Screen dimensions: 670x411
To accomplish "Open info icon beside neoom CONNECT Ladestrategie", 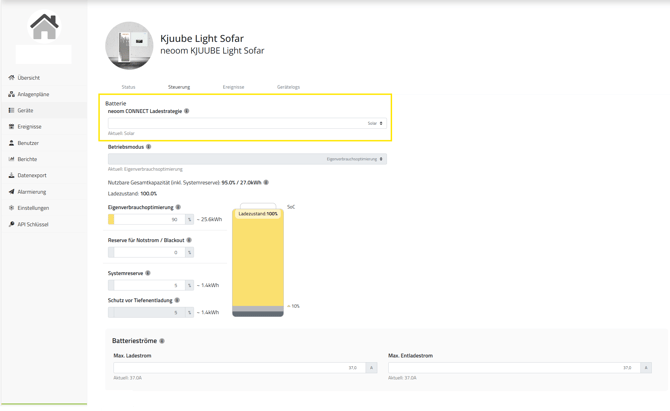I will pyautogui.click(x=187, y=111).
